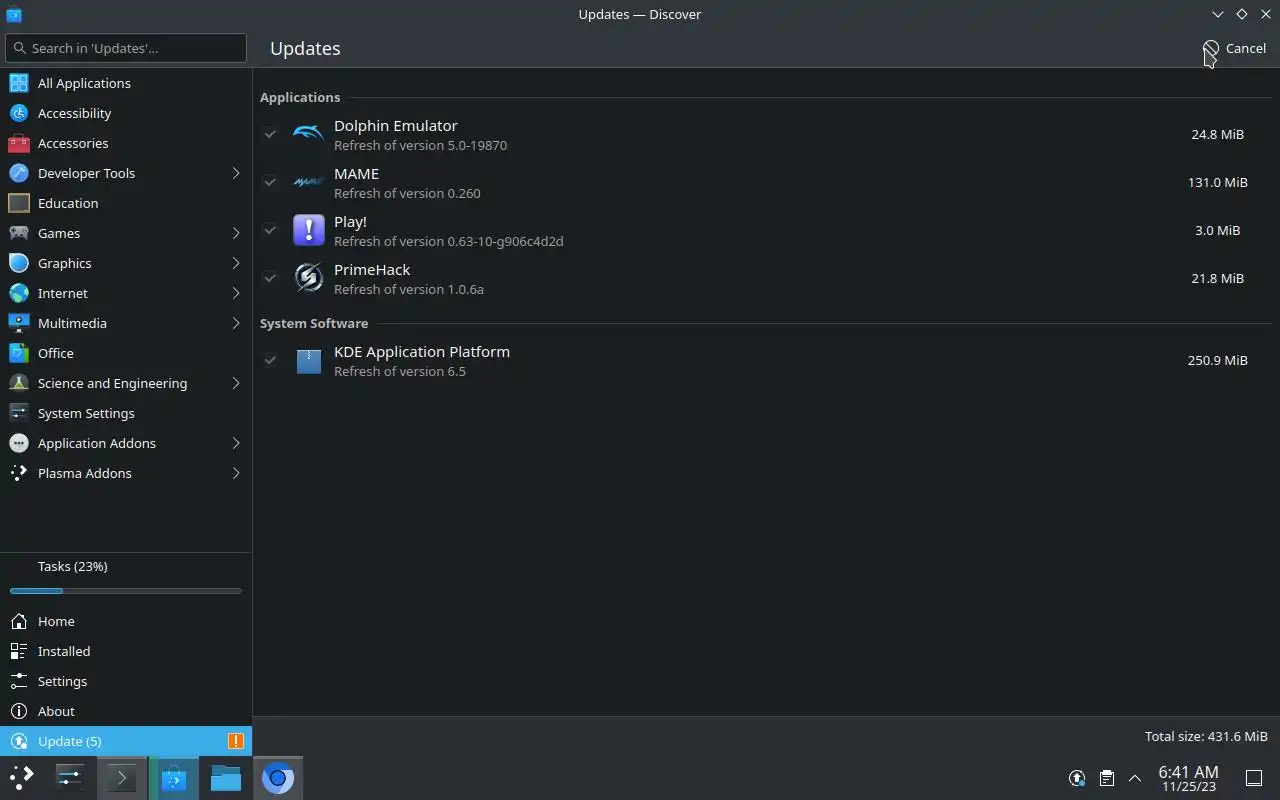Viewport: 1280px width, 800px height.
Task: Toggle the Play! update checkbox
Action: pos(270,230)
